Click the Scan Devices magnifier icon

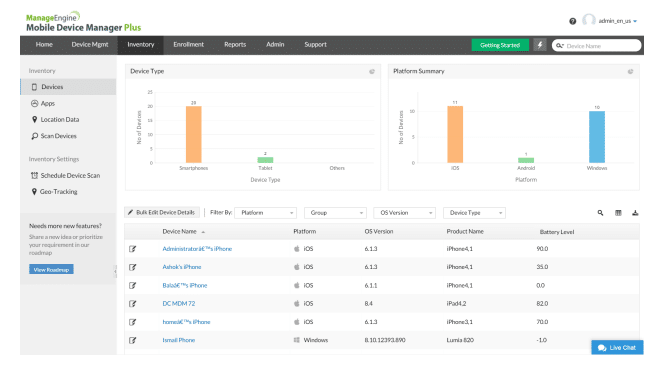click(x=34, y=136)
